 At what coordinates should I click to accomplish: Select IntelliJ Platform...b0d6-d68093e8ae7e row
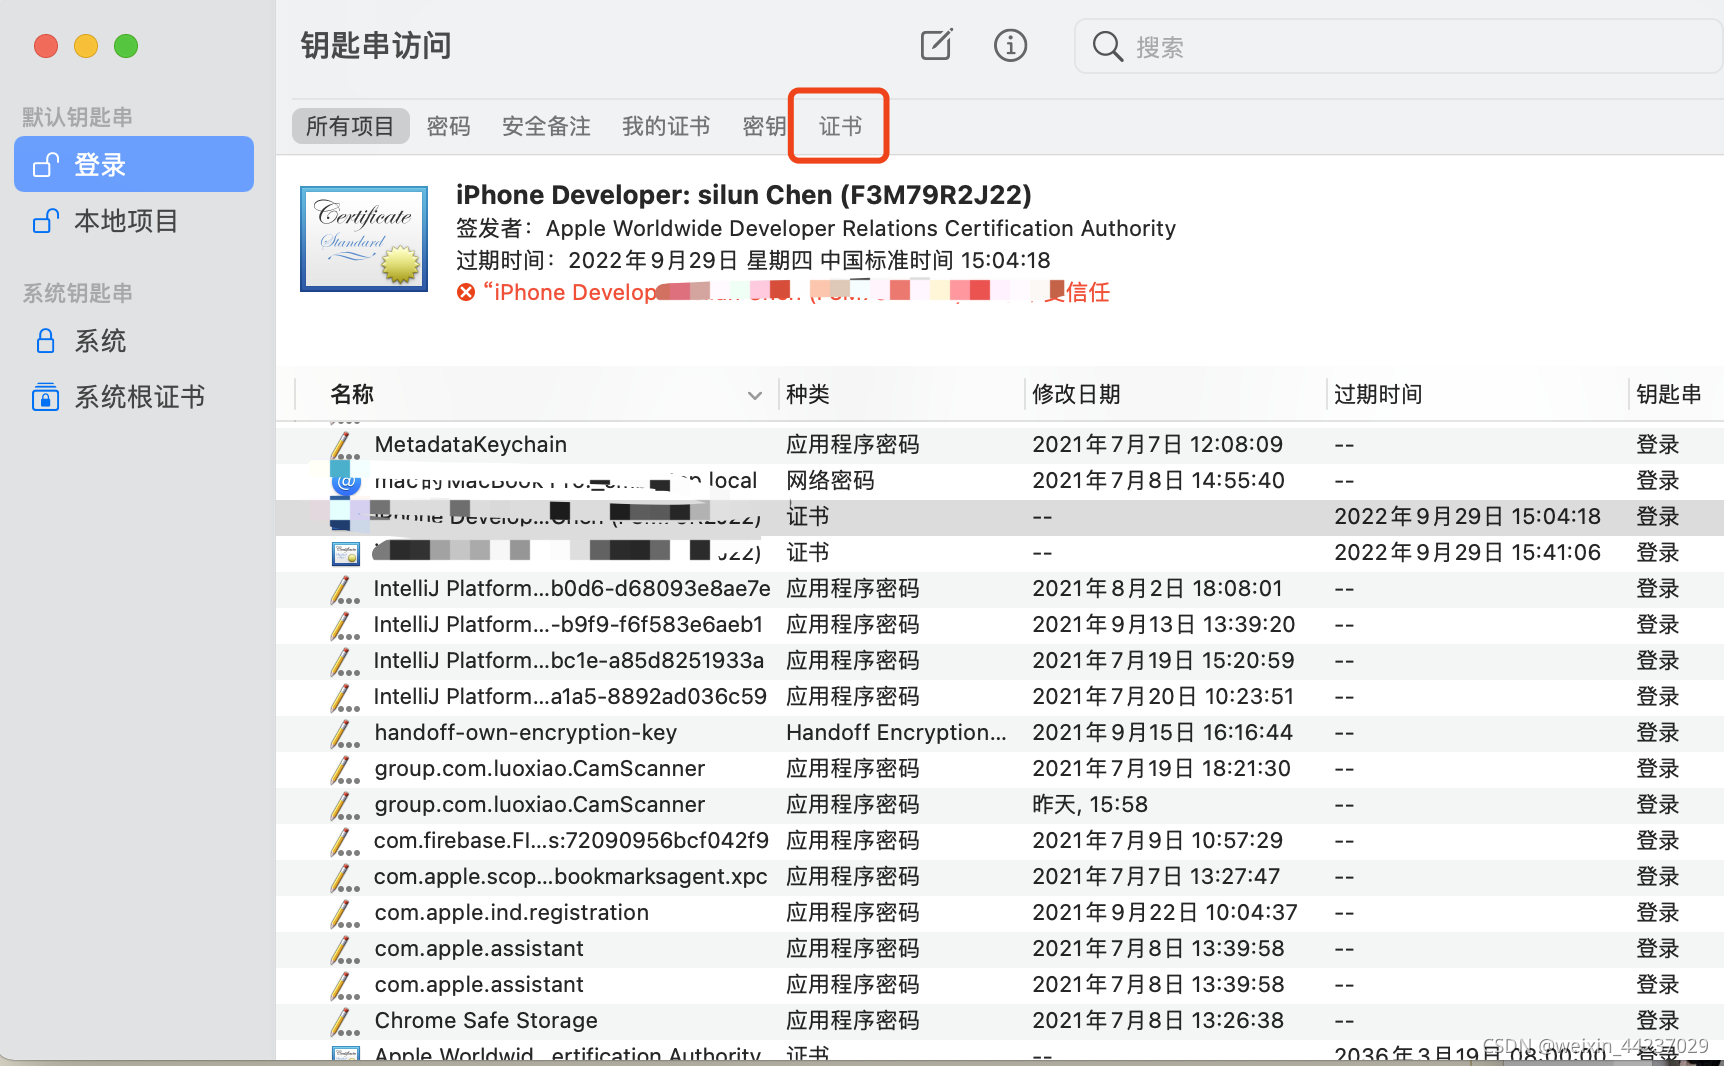1000,588
